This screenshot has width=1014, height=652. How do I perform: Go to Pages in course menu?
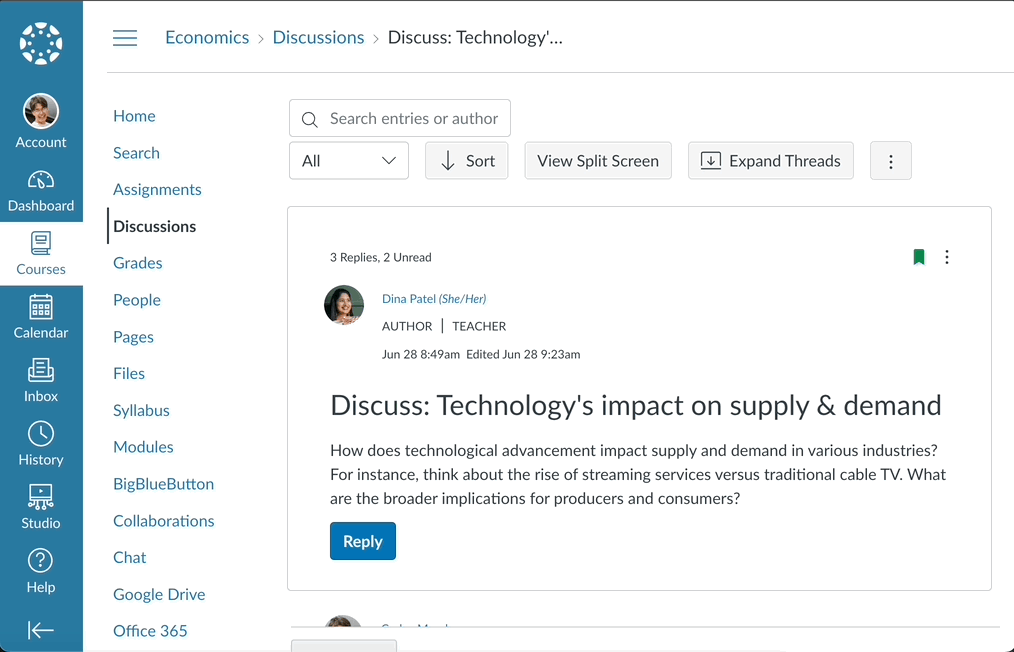click(133, 337)
